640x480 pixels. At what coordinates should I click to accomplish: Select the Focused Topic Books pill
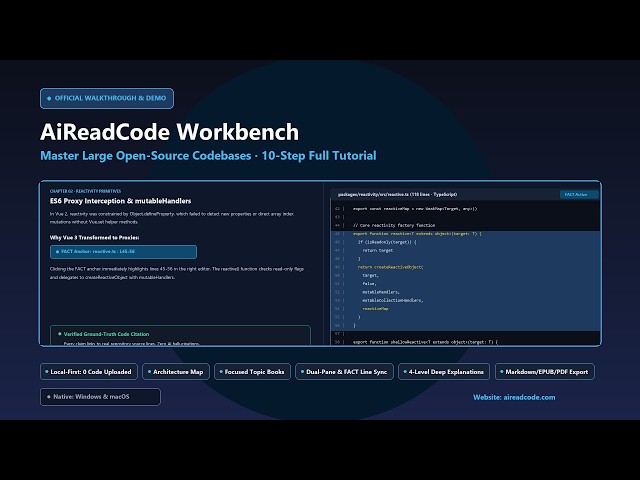pyautogui.click(x=252, y=372)
